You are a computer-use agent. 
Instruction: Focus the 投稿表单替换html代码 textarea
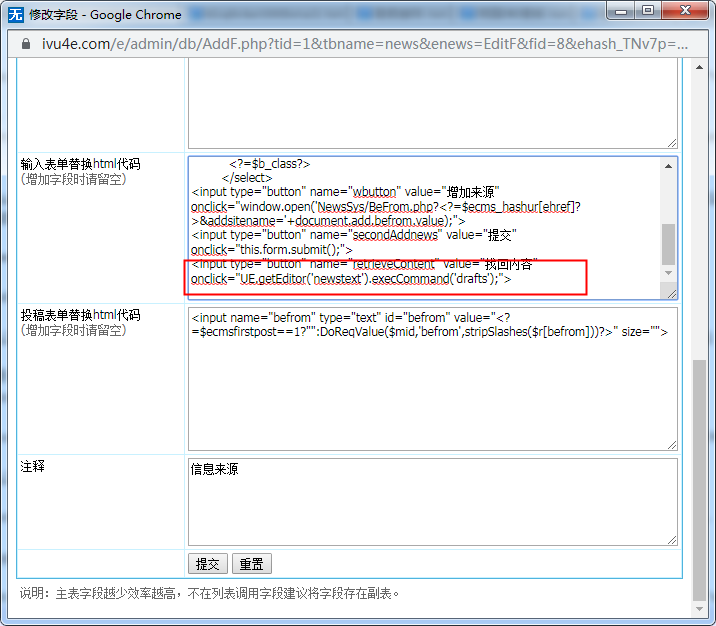click(432, 392)
